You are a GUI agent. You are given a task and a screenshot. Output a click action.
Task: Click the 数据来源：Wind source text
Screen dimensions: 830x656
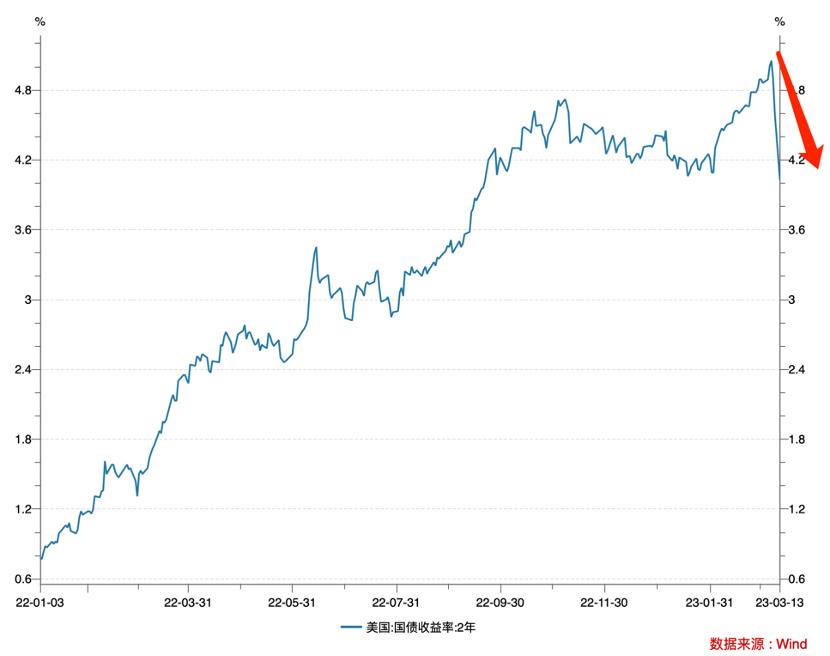click(757, 644)
